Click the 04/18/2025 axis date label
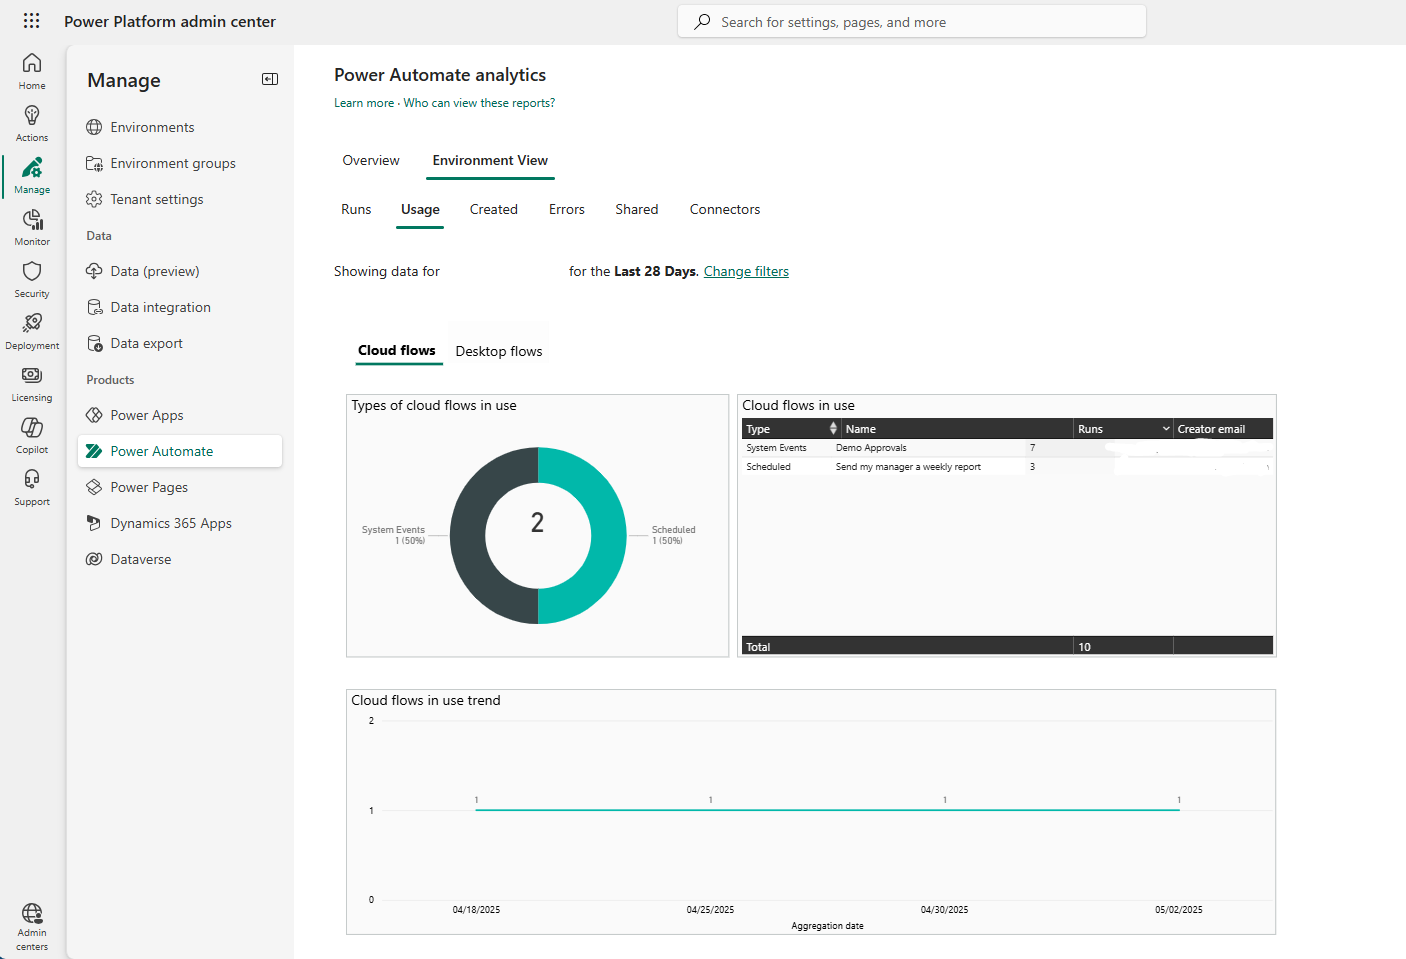1406x959 pixels. pos(476,910)
